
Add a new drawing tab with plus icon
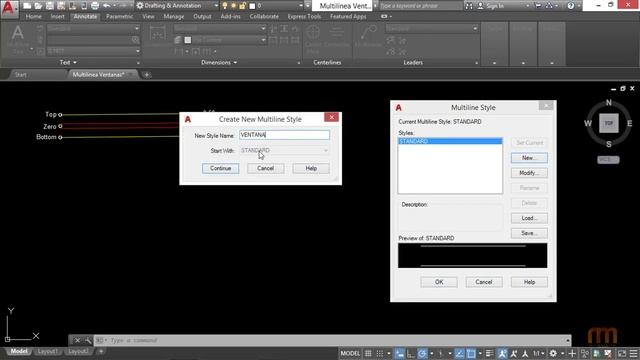click(147, 75)
